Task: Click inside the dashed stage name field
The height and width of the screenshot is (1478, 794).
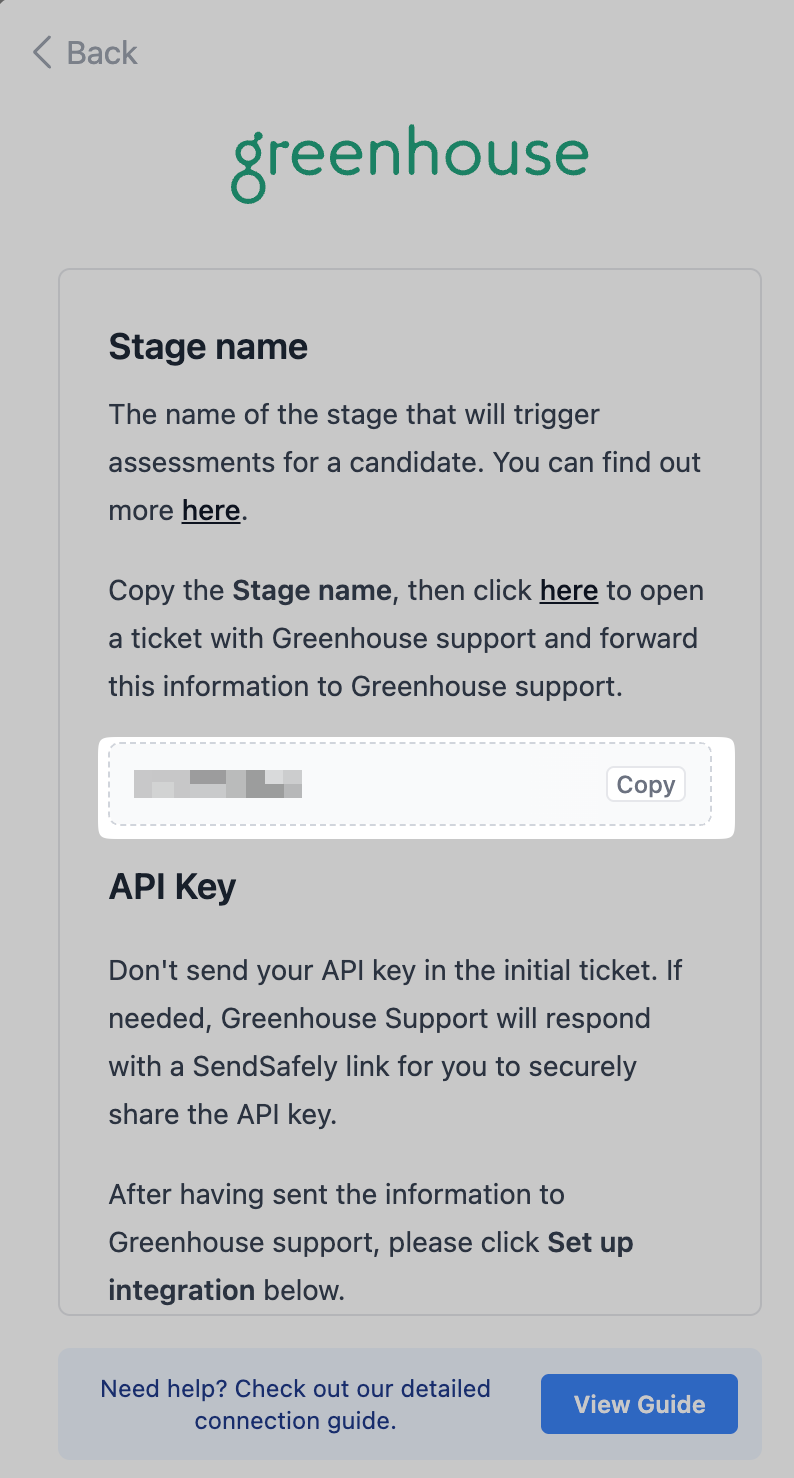Action: (x=410, y=784)
